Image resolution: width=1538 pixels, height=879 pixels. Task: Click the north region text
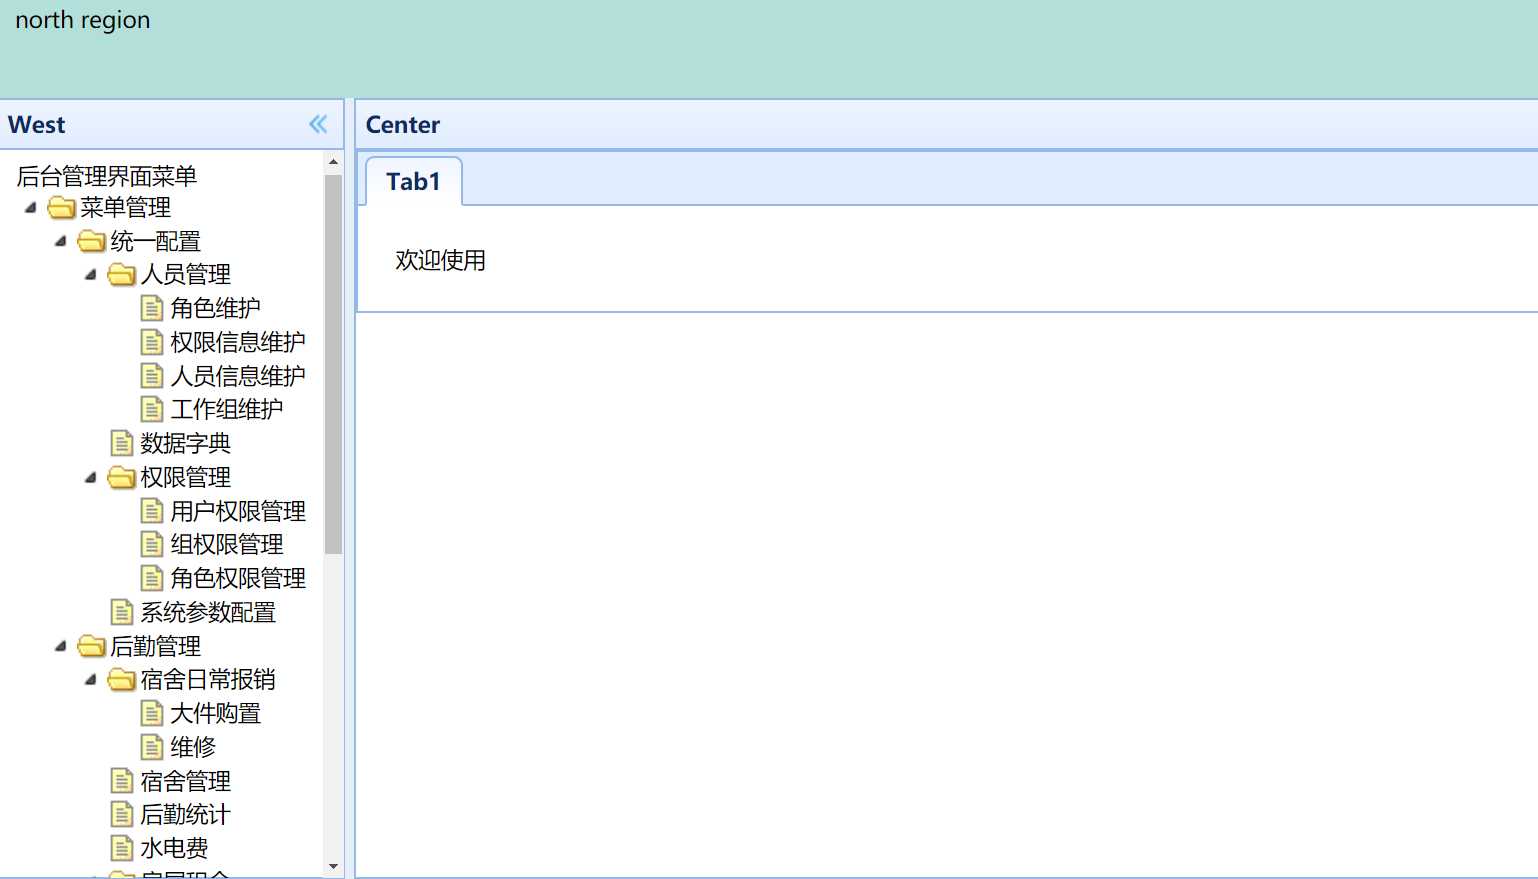tap(83, 20)
